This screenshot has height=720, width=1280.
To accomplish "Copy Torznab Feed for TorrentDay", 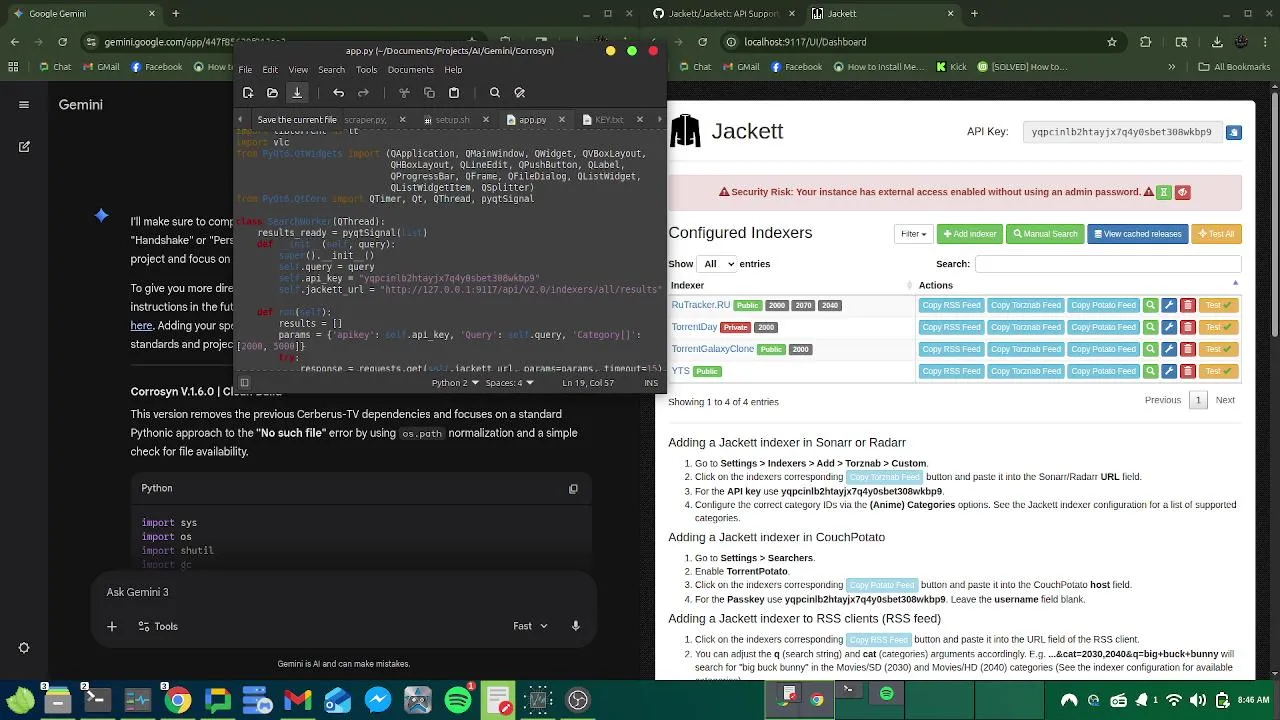I will pyautogui.click(x=1025, y=327).
